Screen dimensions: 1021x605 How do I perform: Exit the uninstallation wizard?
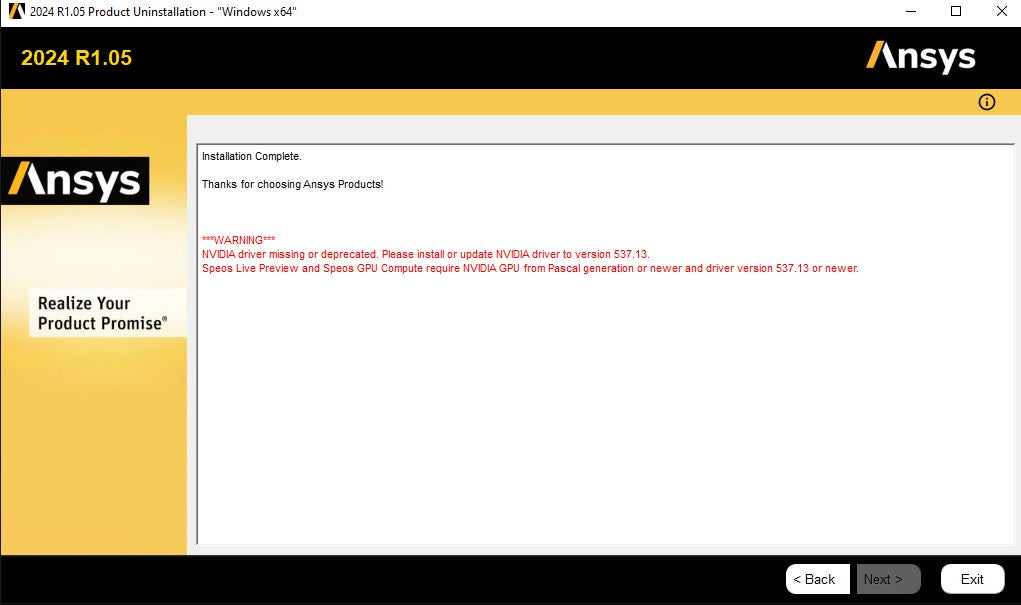tap(972, 579)
